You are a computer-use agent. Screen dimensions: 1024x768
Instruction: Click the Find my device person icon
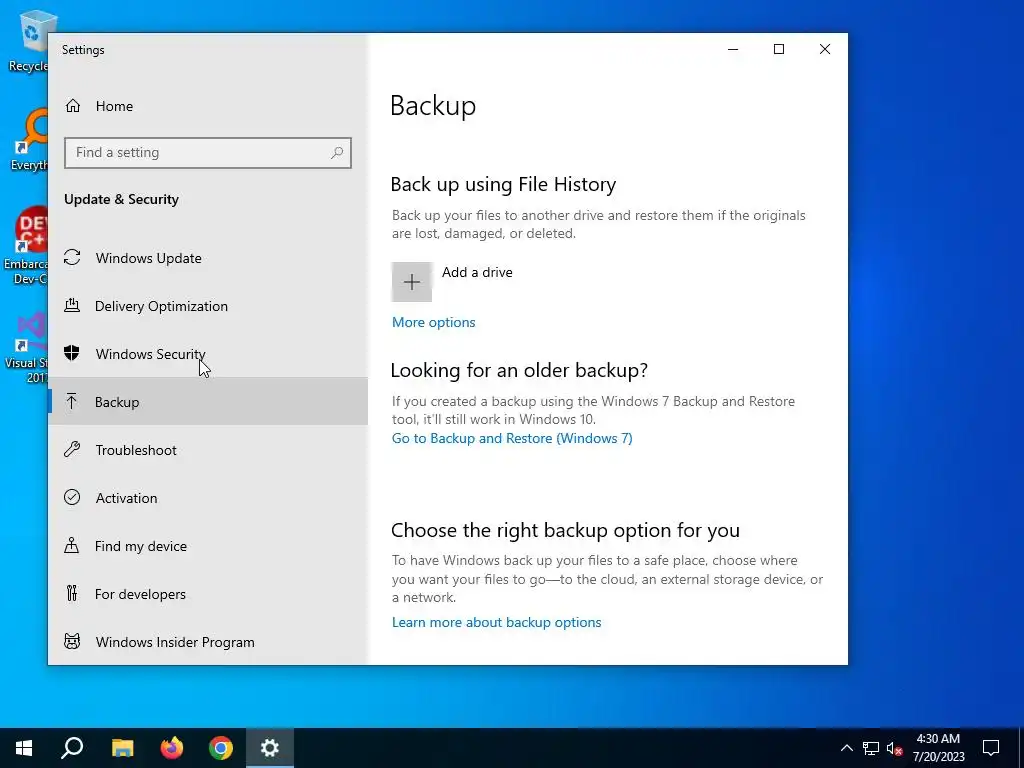(x=72, y=545)
